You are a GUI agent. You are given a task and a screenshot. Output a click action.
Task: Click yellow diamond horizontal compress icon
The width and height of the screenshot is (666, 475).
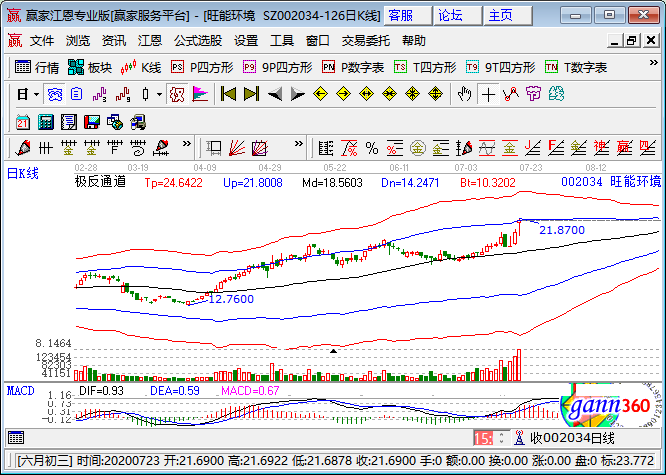[x=389, y=94]
